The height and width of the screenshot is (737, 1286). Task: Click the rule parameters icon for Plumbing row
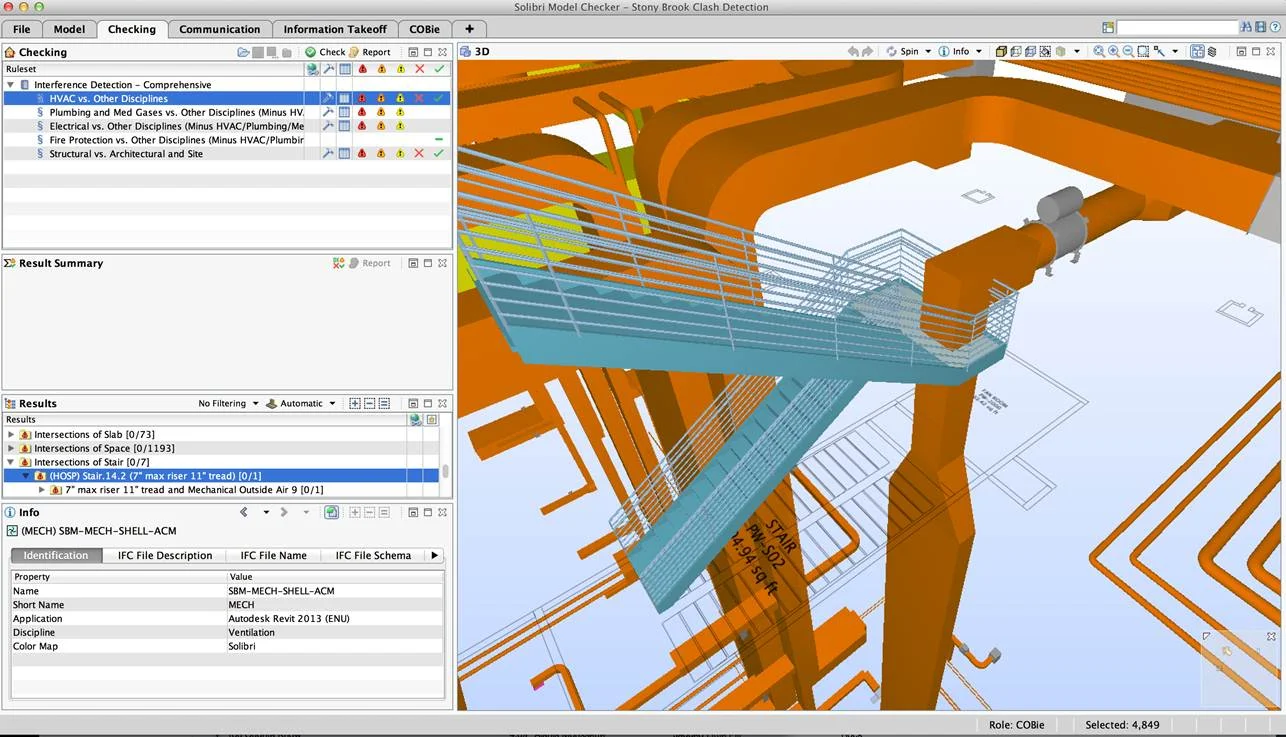coord(327,113)
